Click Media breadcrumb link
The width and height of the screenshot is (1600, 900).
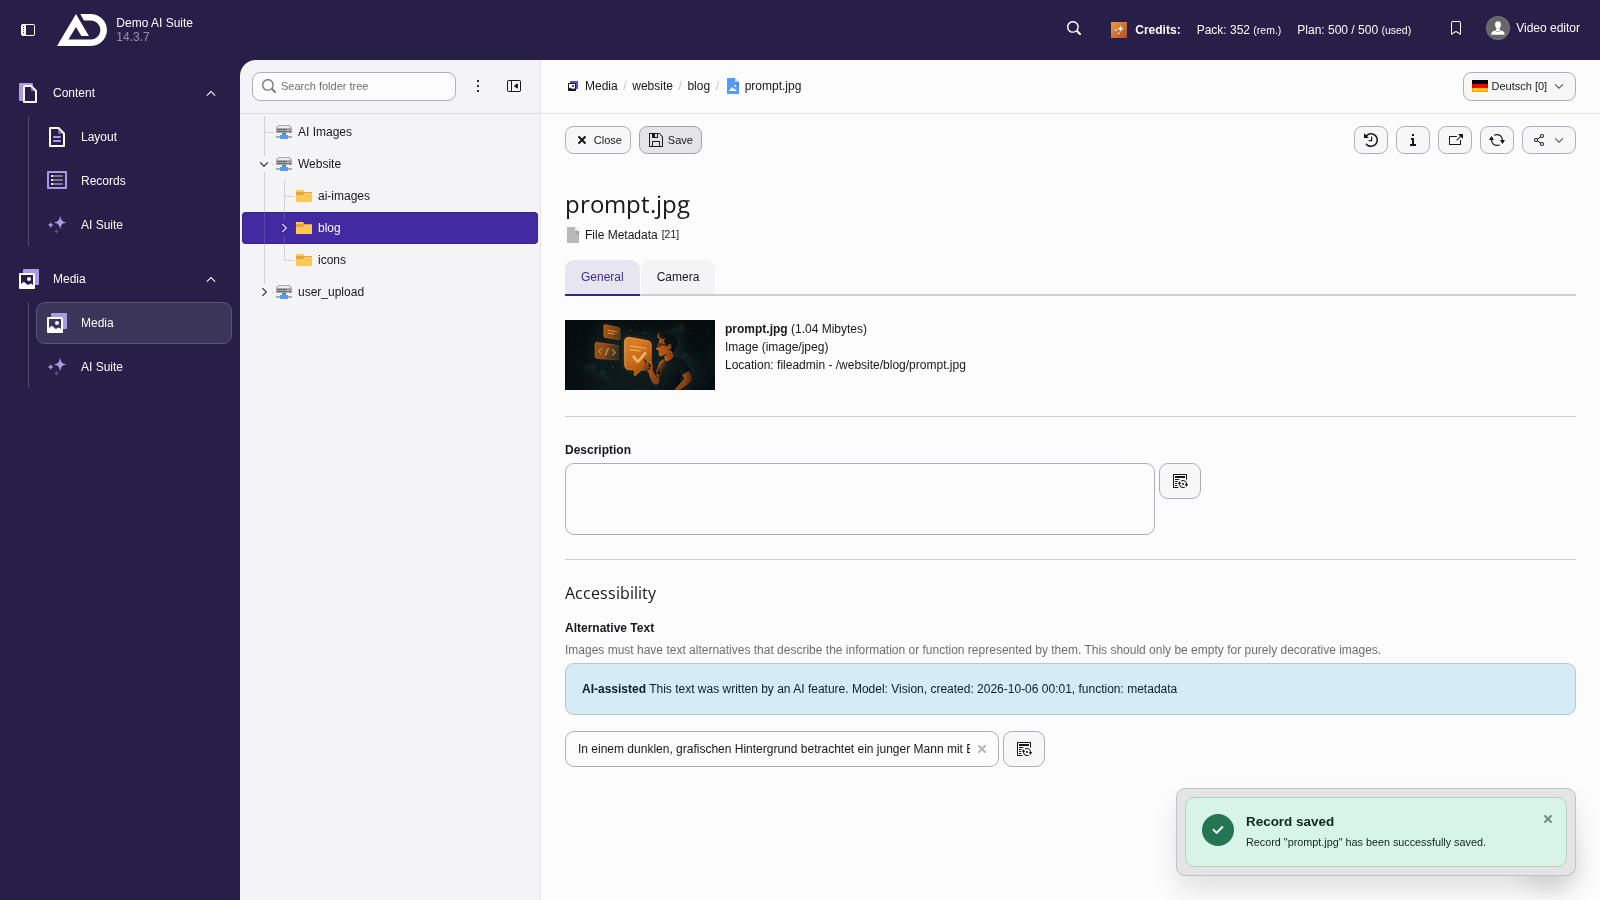point(592,86)
